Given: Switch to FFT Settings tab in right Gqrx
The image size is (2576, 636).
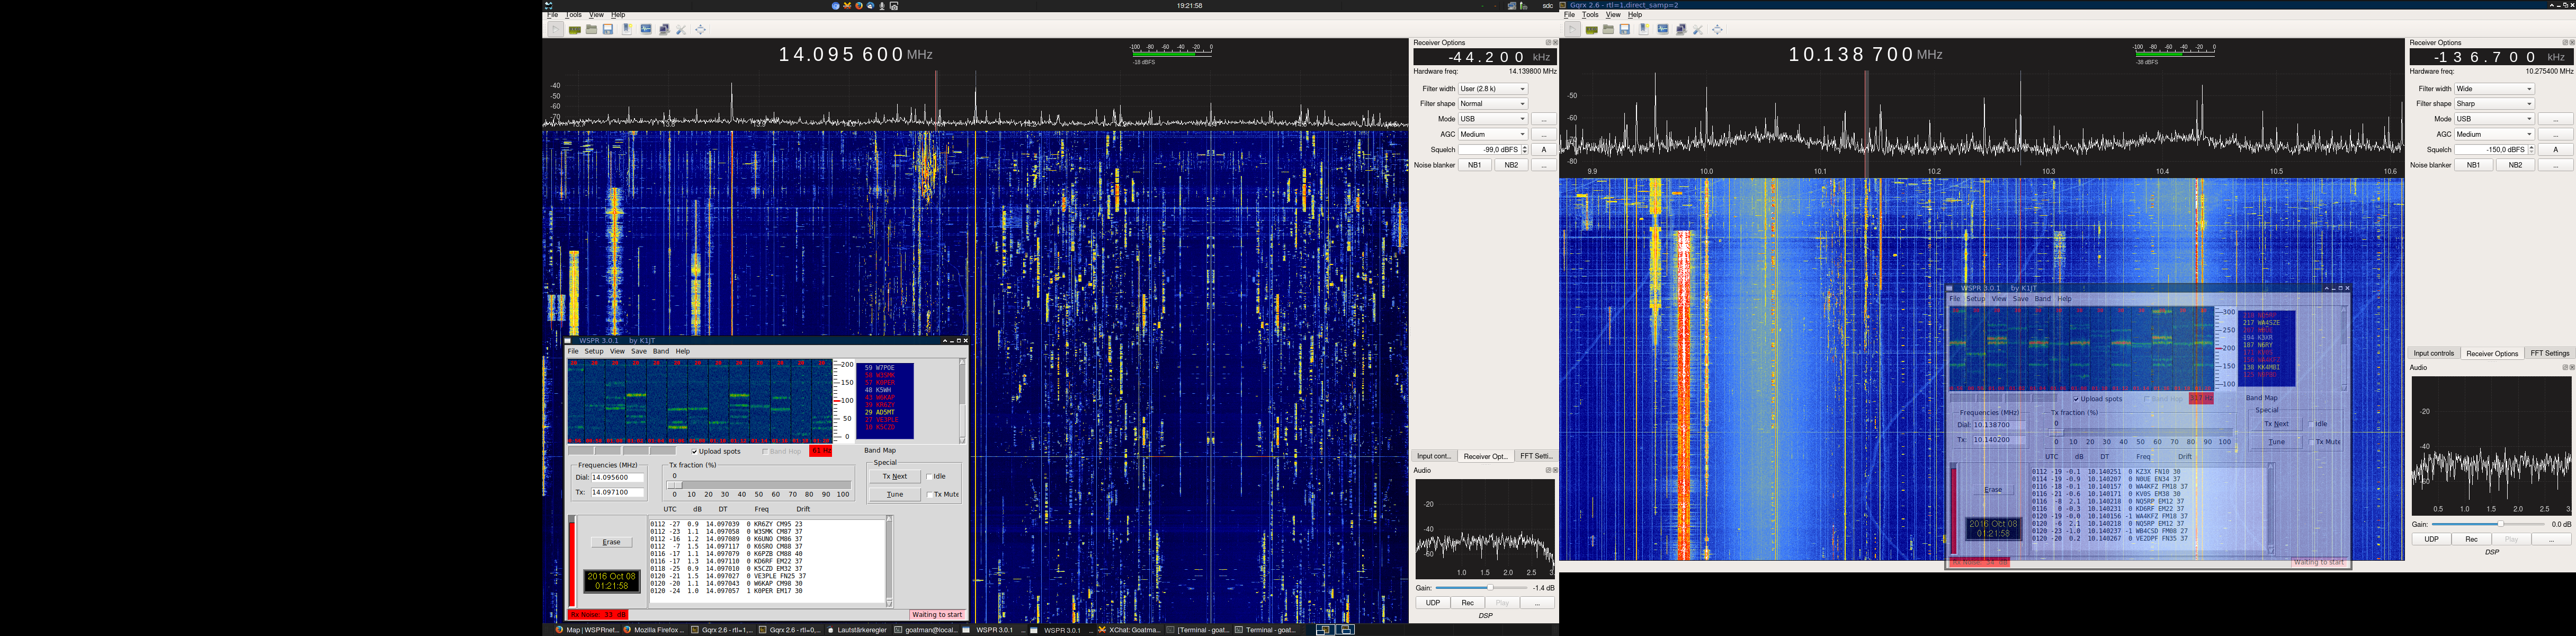Looking at the screenshot, I should [x=2549, y=353].
